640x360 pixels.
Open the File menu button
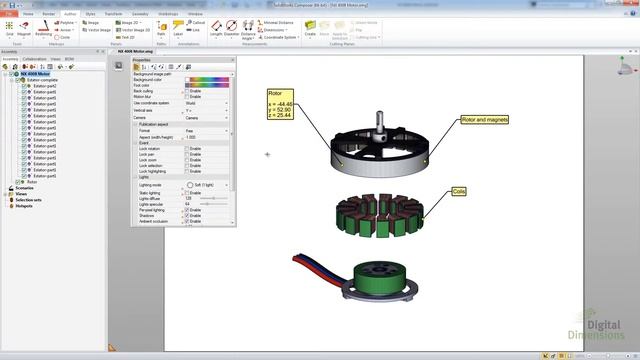pyautogui.click(x=9, y=14)
